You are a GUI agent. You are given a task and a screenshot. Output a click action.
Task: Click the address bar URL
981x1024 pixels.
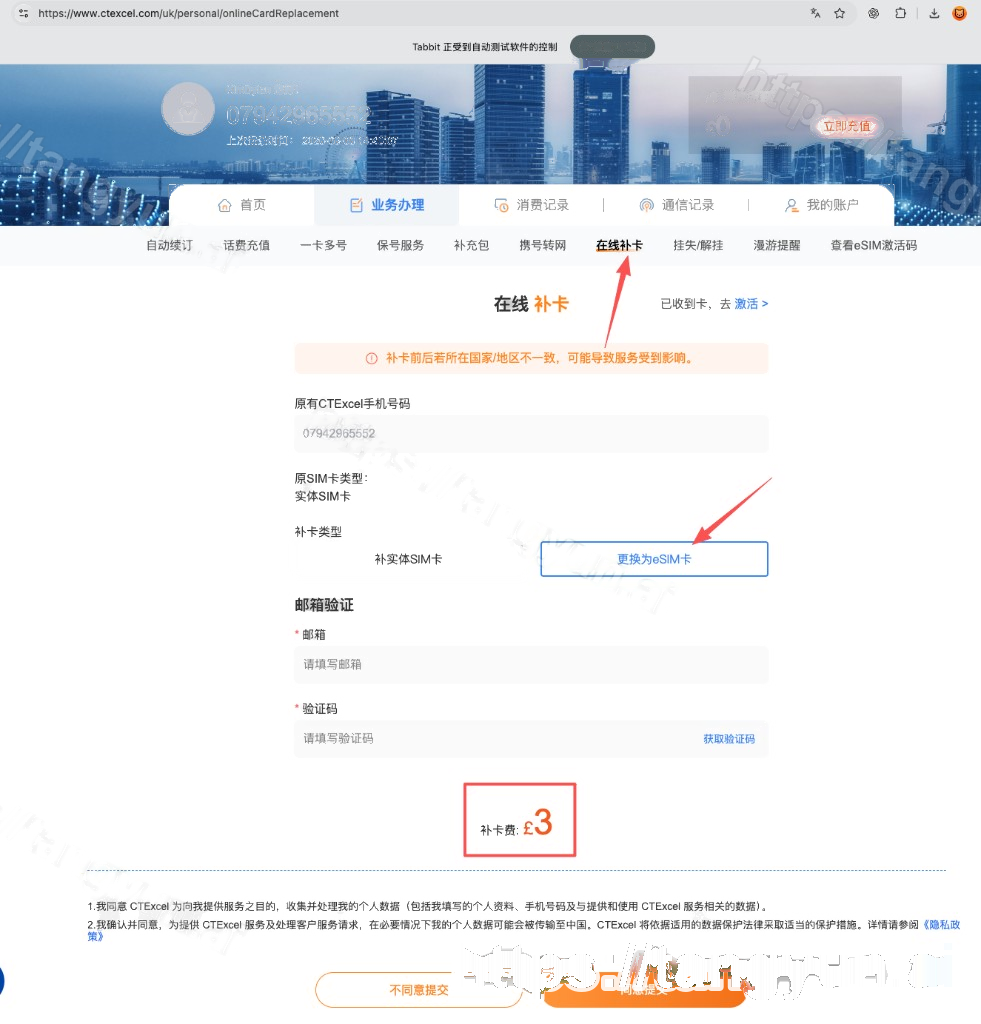point(188,13)
